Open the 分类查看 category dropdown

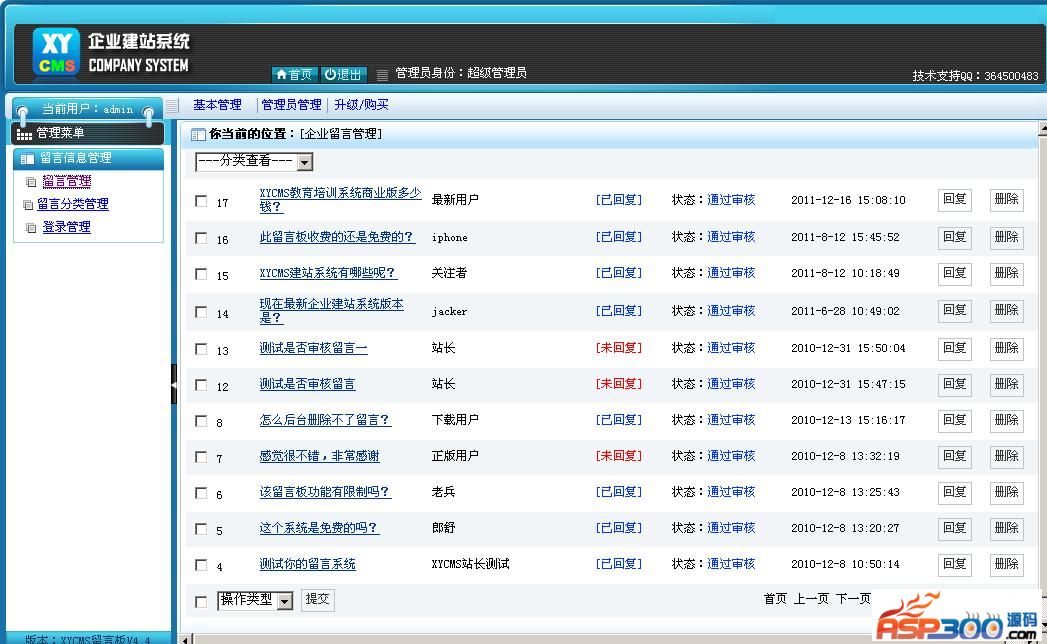click(305, 162)
